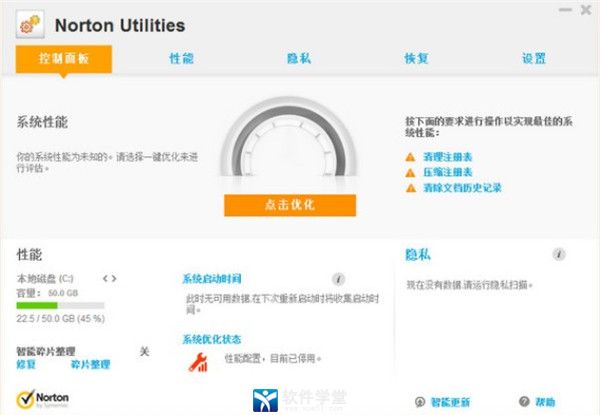Switch to the 性能 tab
The height and width of the screenshot is (415, 600).
181,59
